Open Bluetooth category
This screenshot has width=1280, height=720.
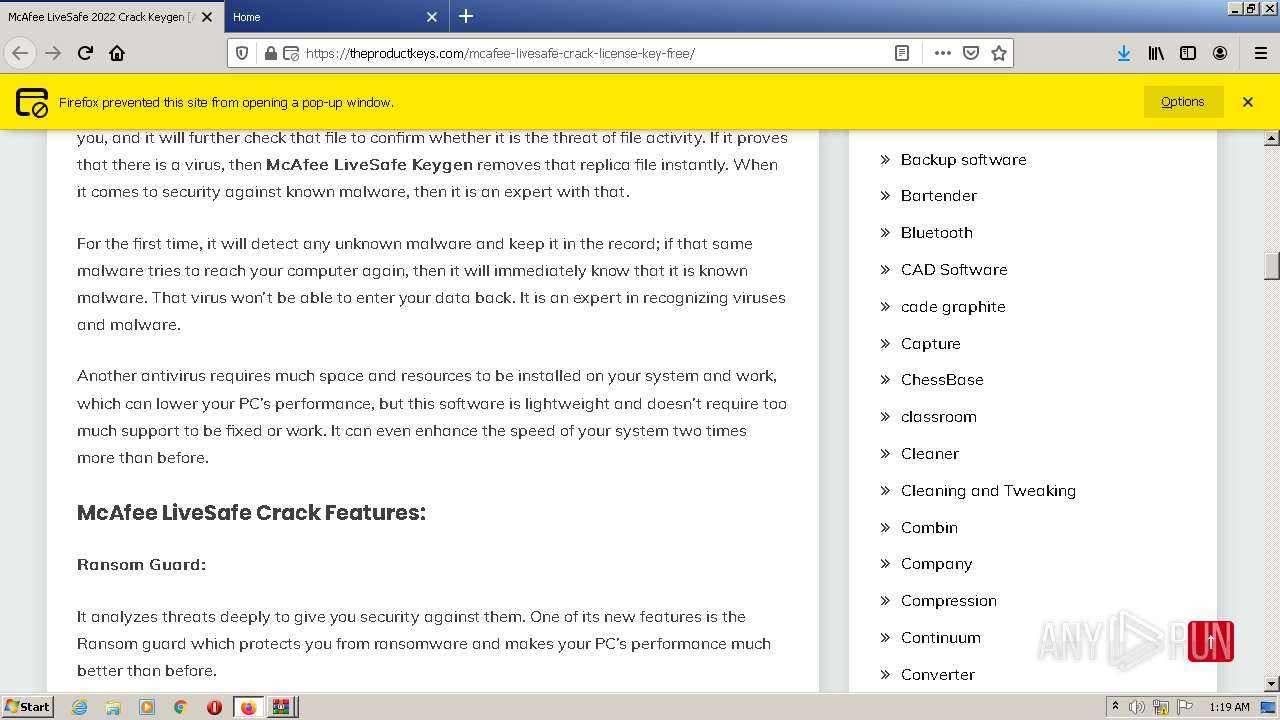pyautogui.click(x=936, y=232)
